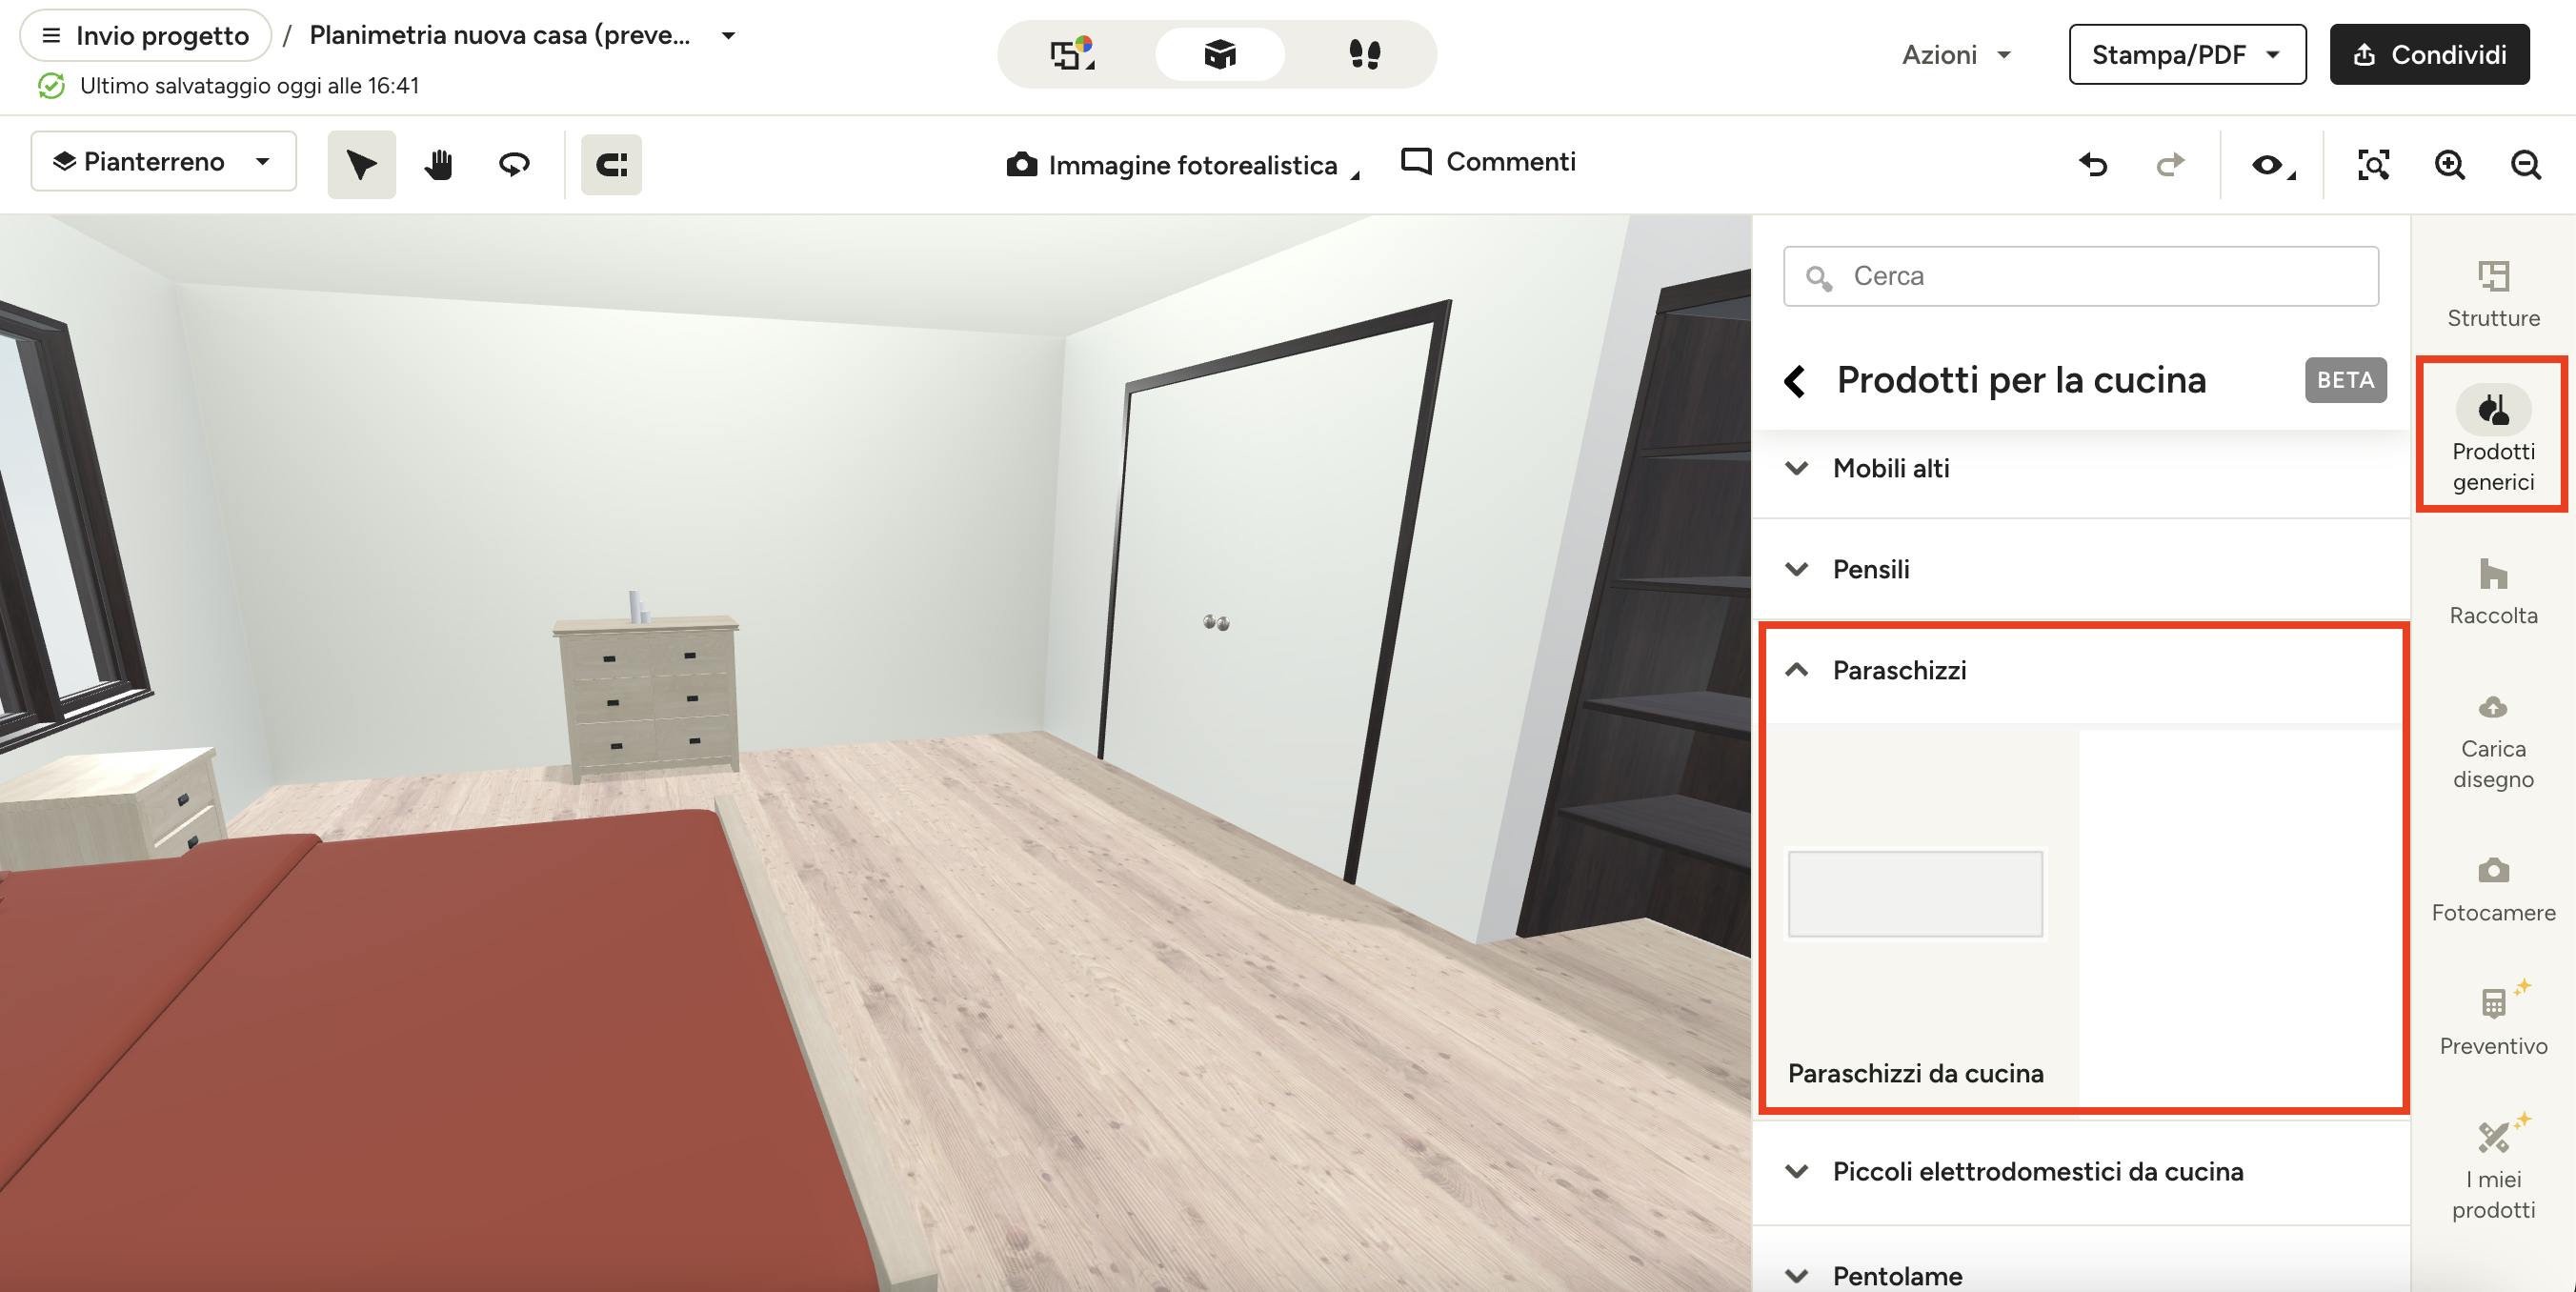Switch to first-person walk view
Image resolution: width=2576 pixels, height=1292 pixels.
pos(1364,54)
